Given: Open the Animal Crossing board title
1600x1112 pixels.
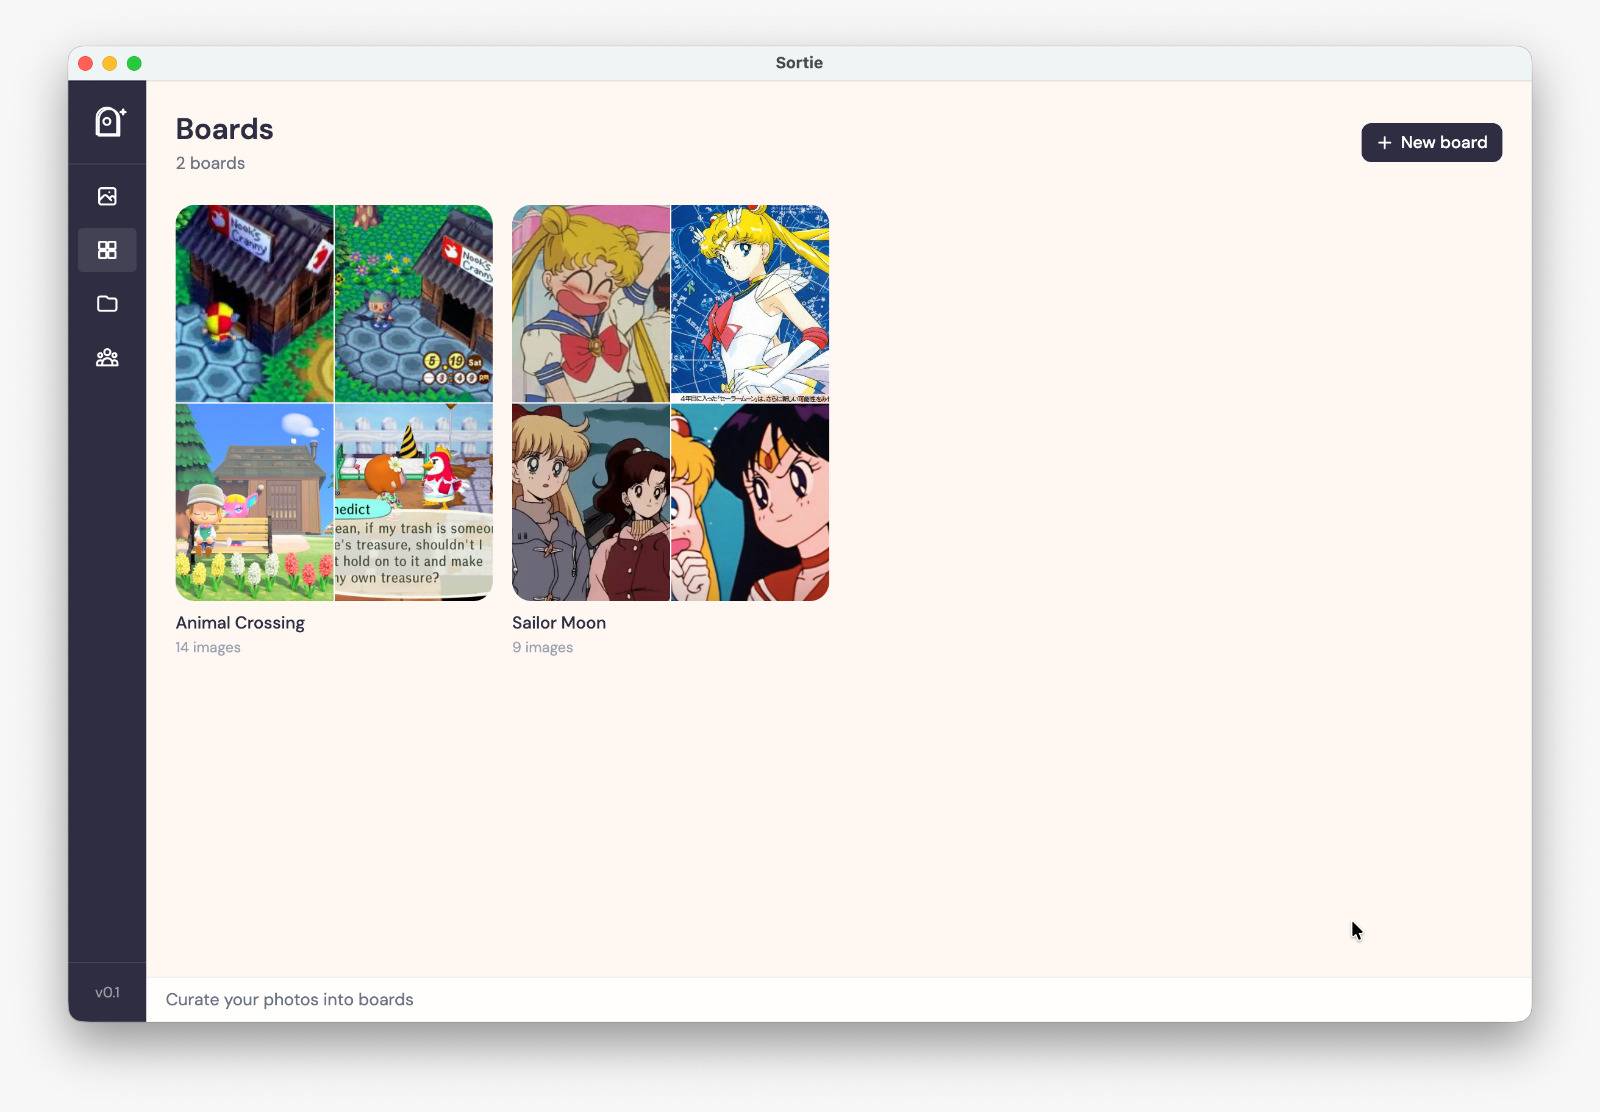Looking at the screenshot, I should point(240,622).
